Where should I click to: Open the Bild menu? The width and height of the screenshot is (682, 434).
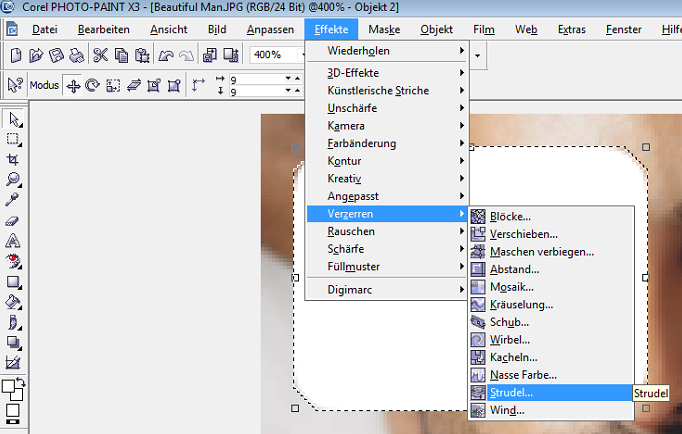(217, 30)
